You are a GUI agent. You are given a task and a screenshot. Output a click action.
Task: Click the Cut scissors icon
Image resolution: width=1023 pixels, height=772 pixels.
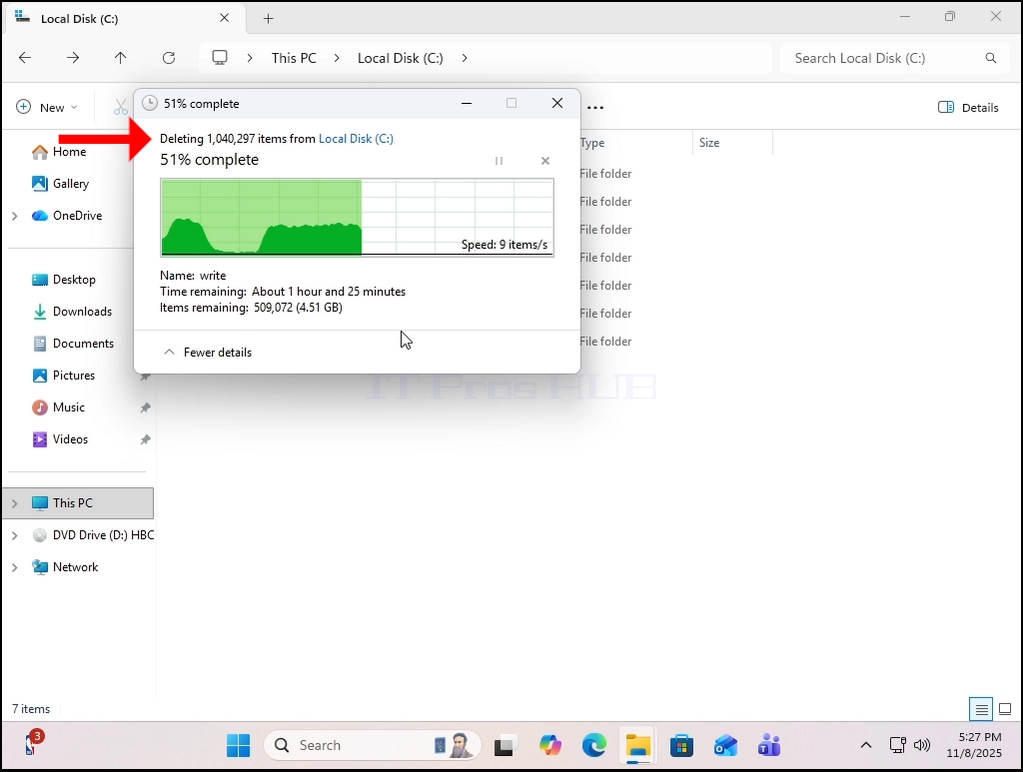click(120, 107)
